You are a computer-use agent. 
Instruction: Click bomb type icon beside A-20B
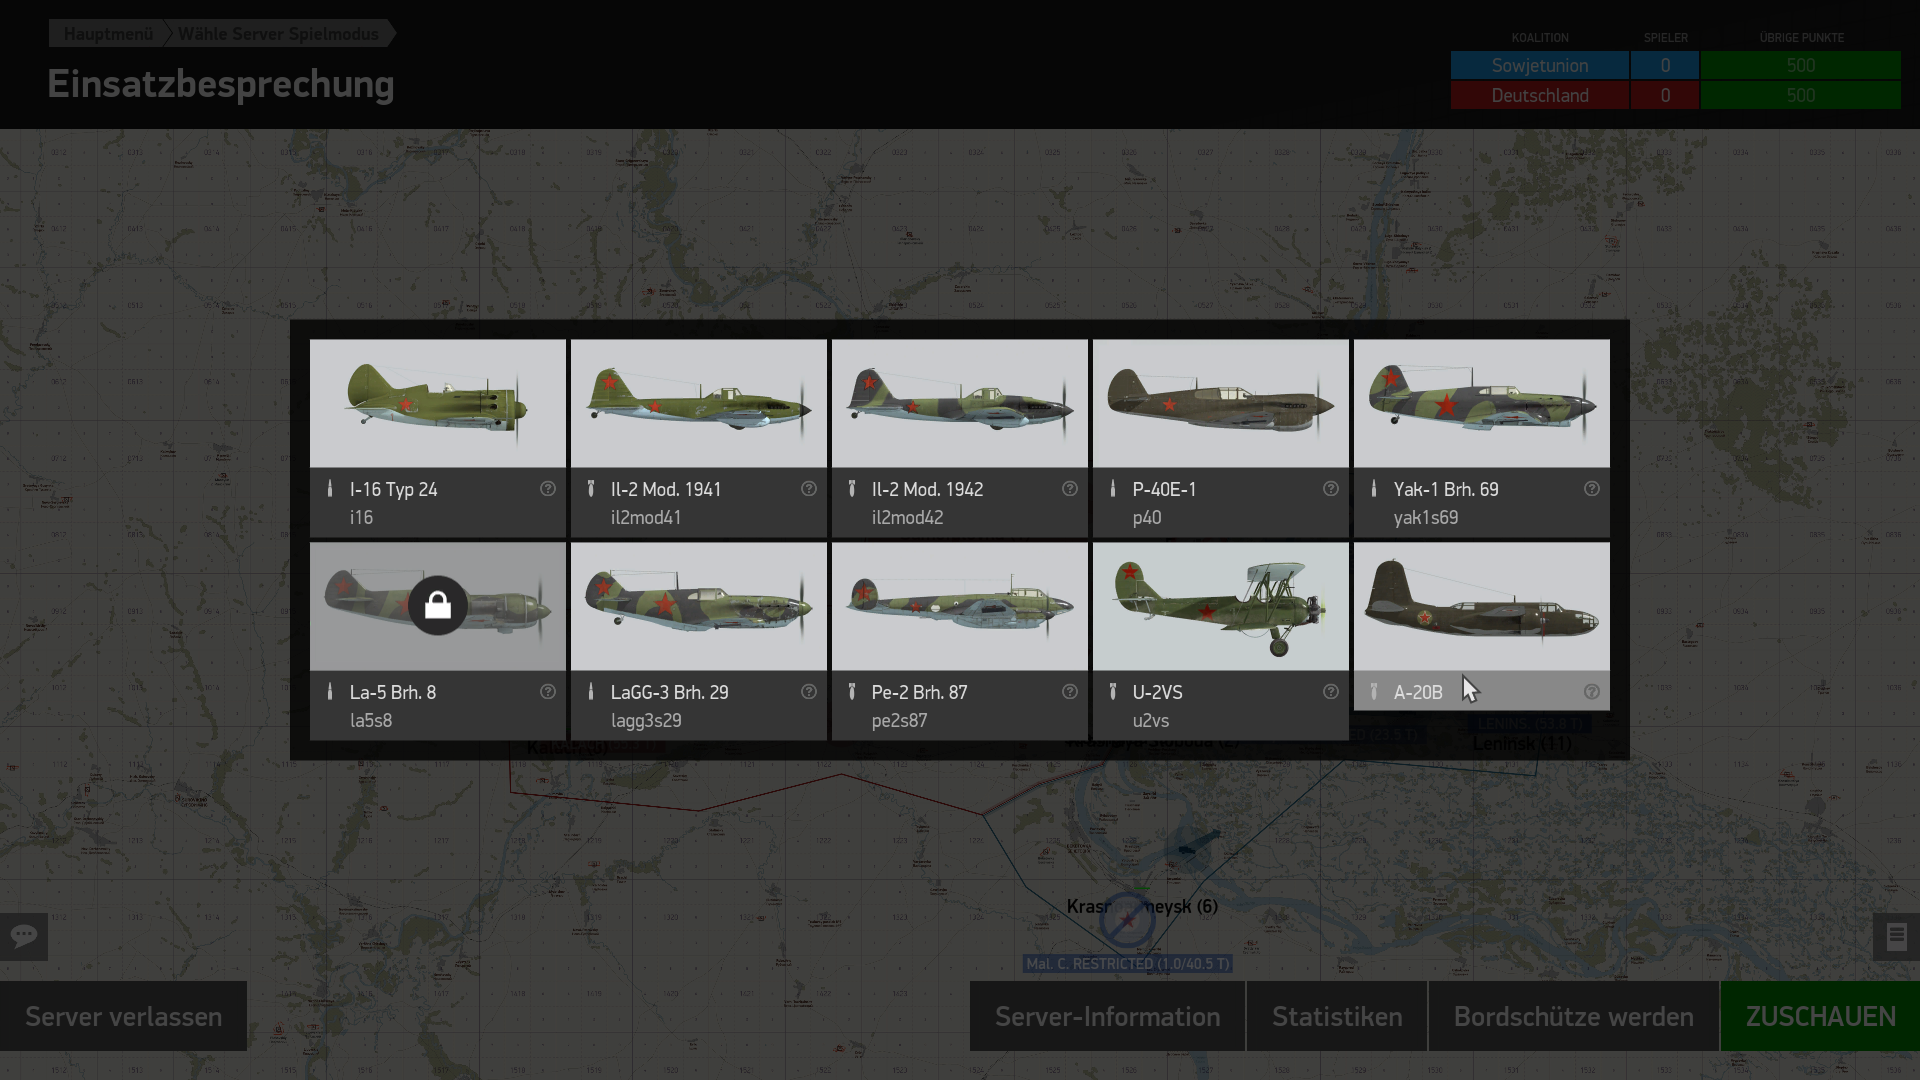[x=1374, y=692]
